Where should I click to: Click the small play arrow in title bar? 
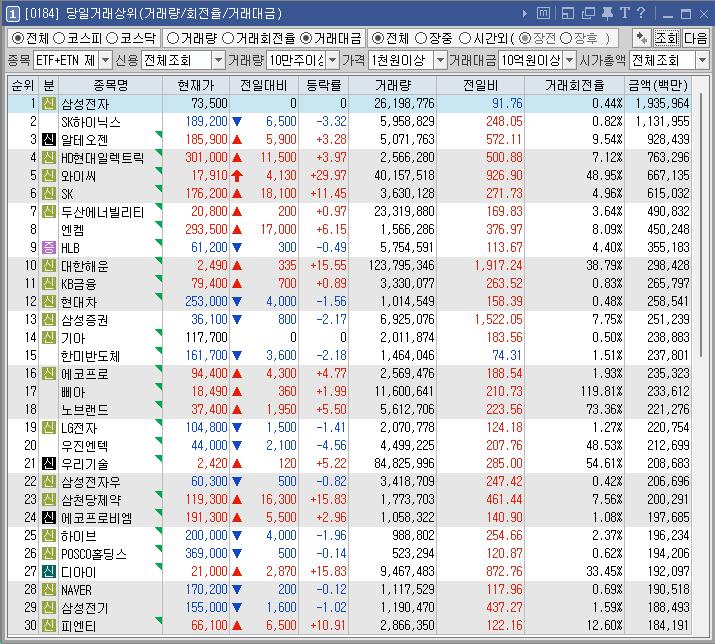(x=525, y=14)
